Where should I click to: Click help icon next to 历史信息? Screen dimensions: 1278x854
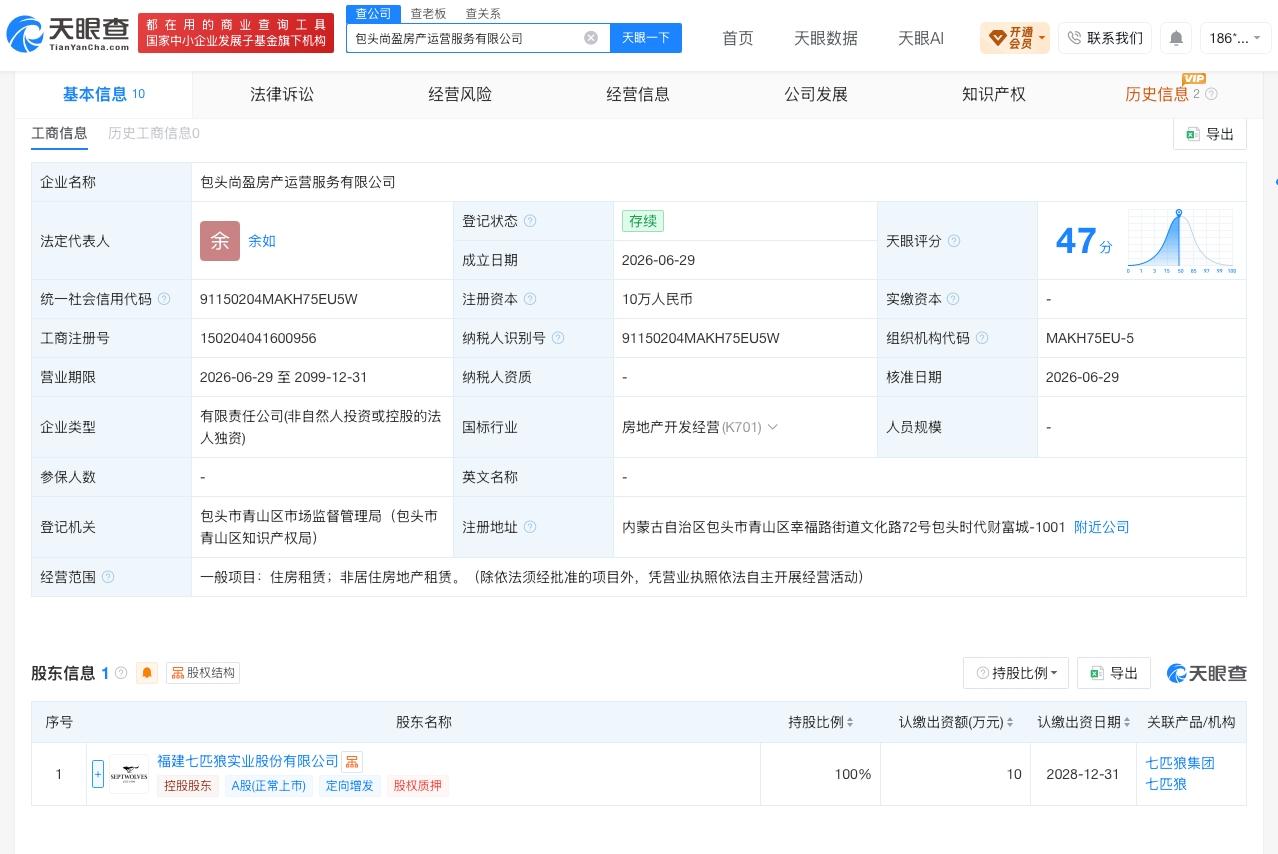[1211, 94]
